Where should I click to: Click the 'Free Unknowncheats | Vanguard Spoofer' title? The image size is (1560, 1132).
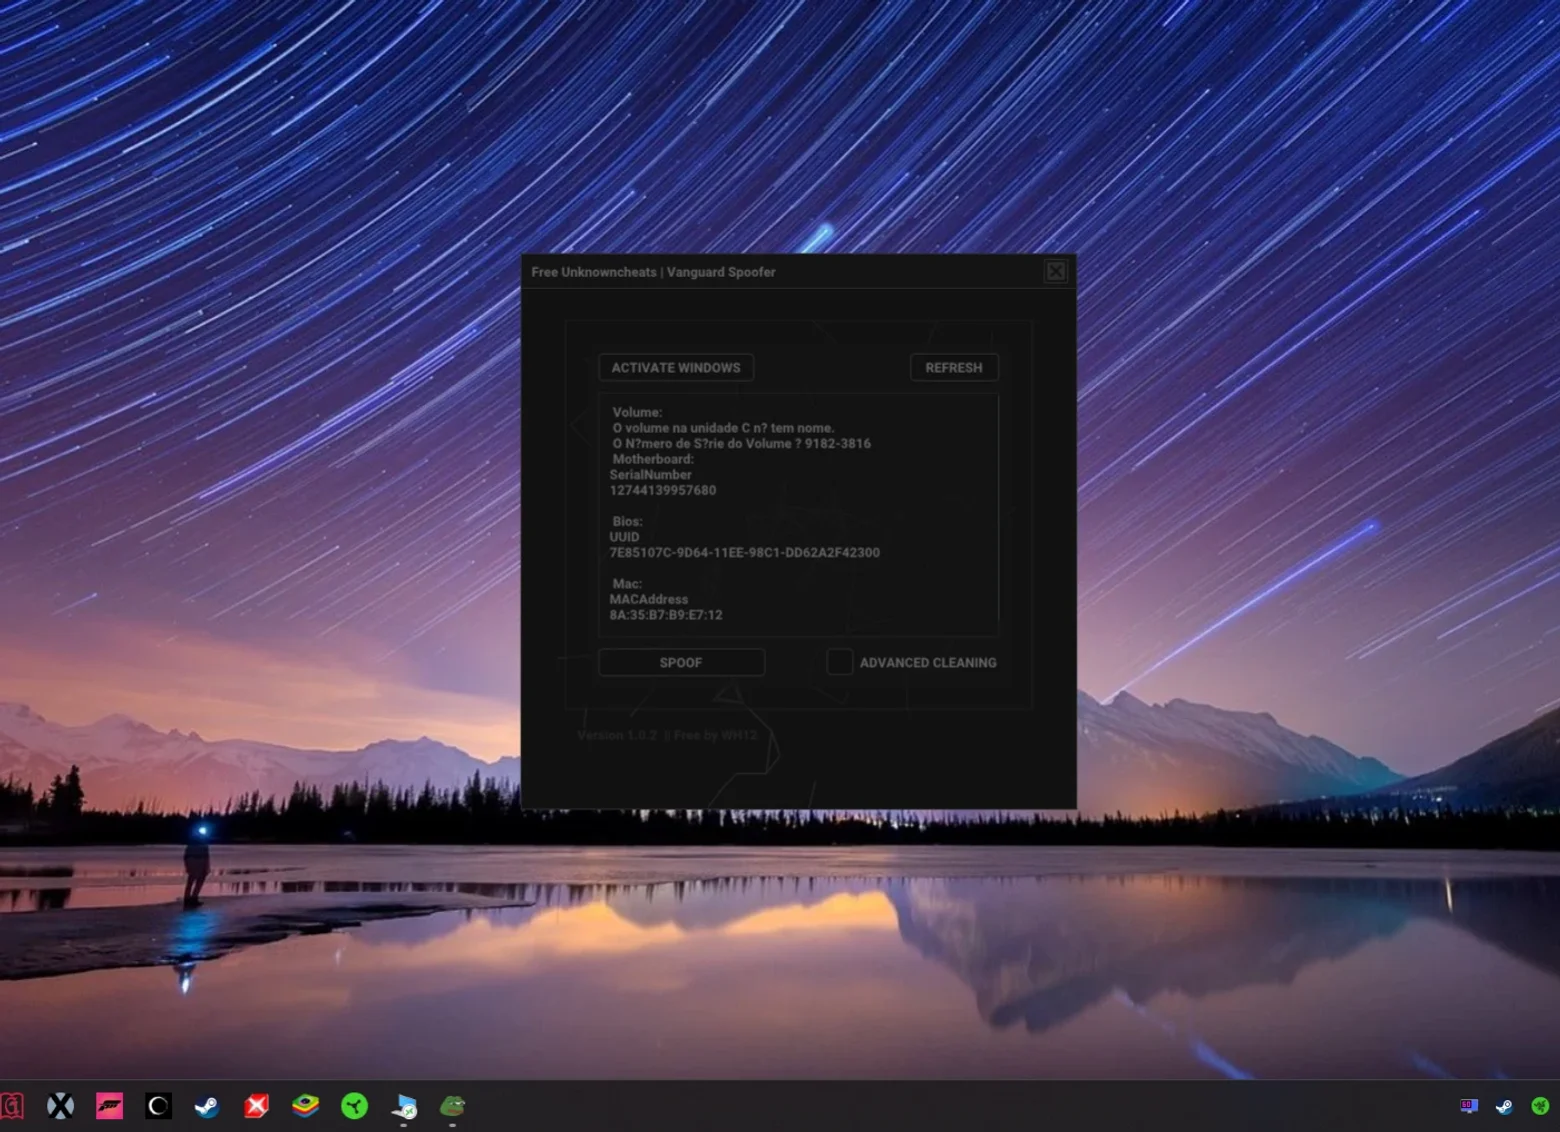(x=653, y=272)
